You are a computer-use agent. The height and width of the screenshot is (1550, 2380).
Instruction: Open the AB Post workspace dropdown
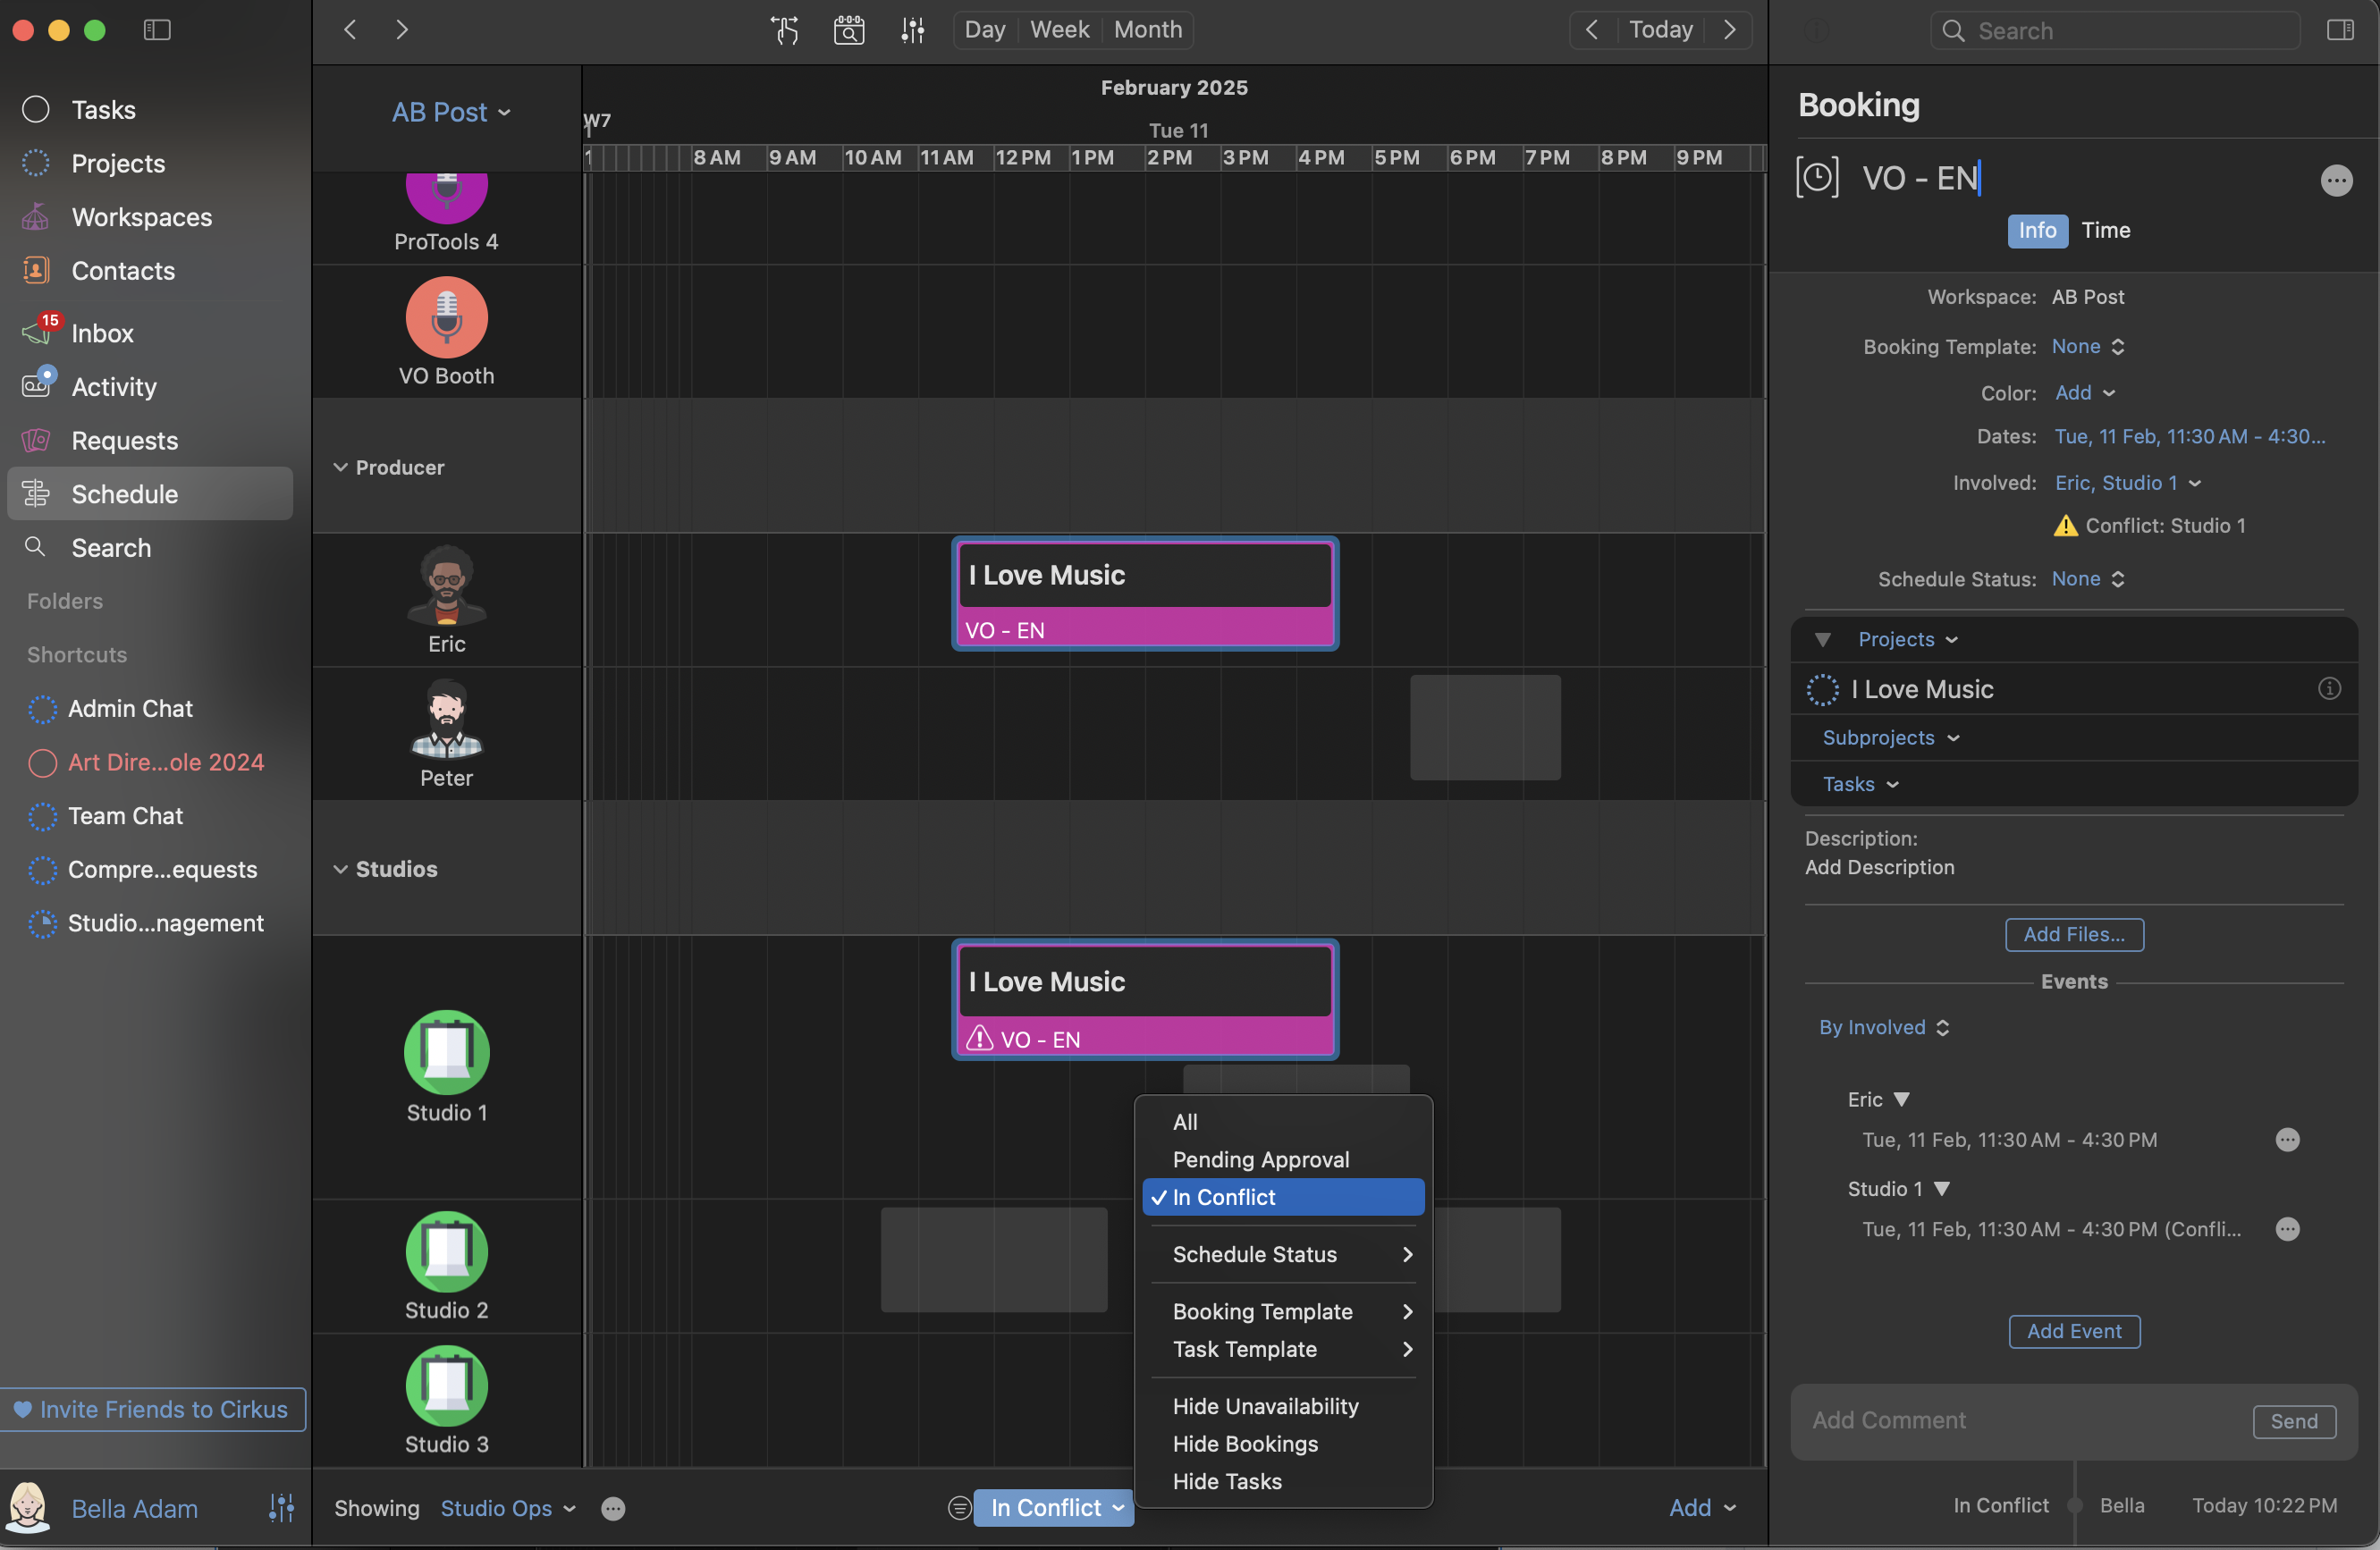point(451,112)
